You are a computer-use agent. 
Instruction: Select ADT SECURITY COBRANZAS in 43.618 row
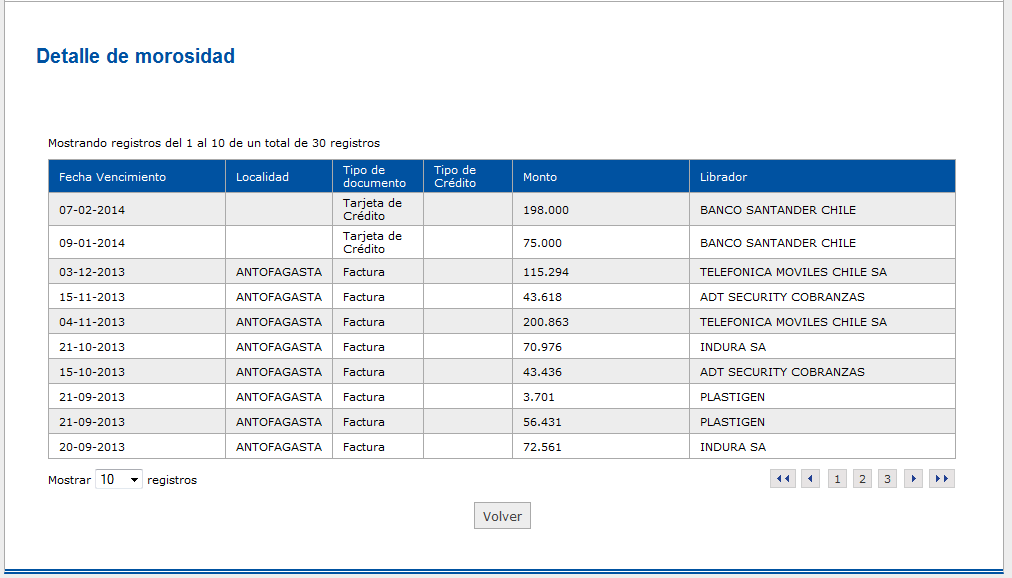(x=782, y=297)
